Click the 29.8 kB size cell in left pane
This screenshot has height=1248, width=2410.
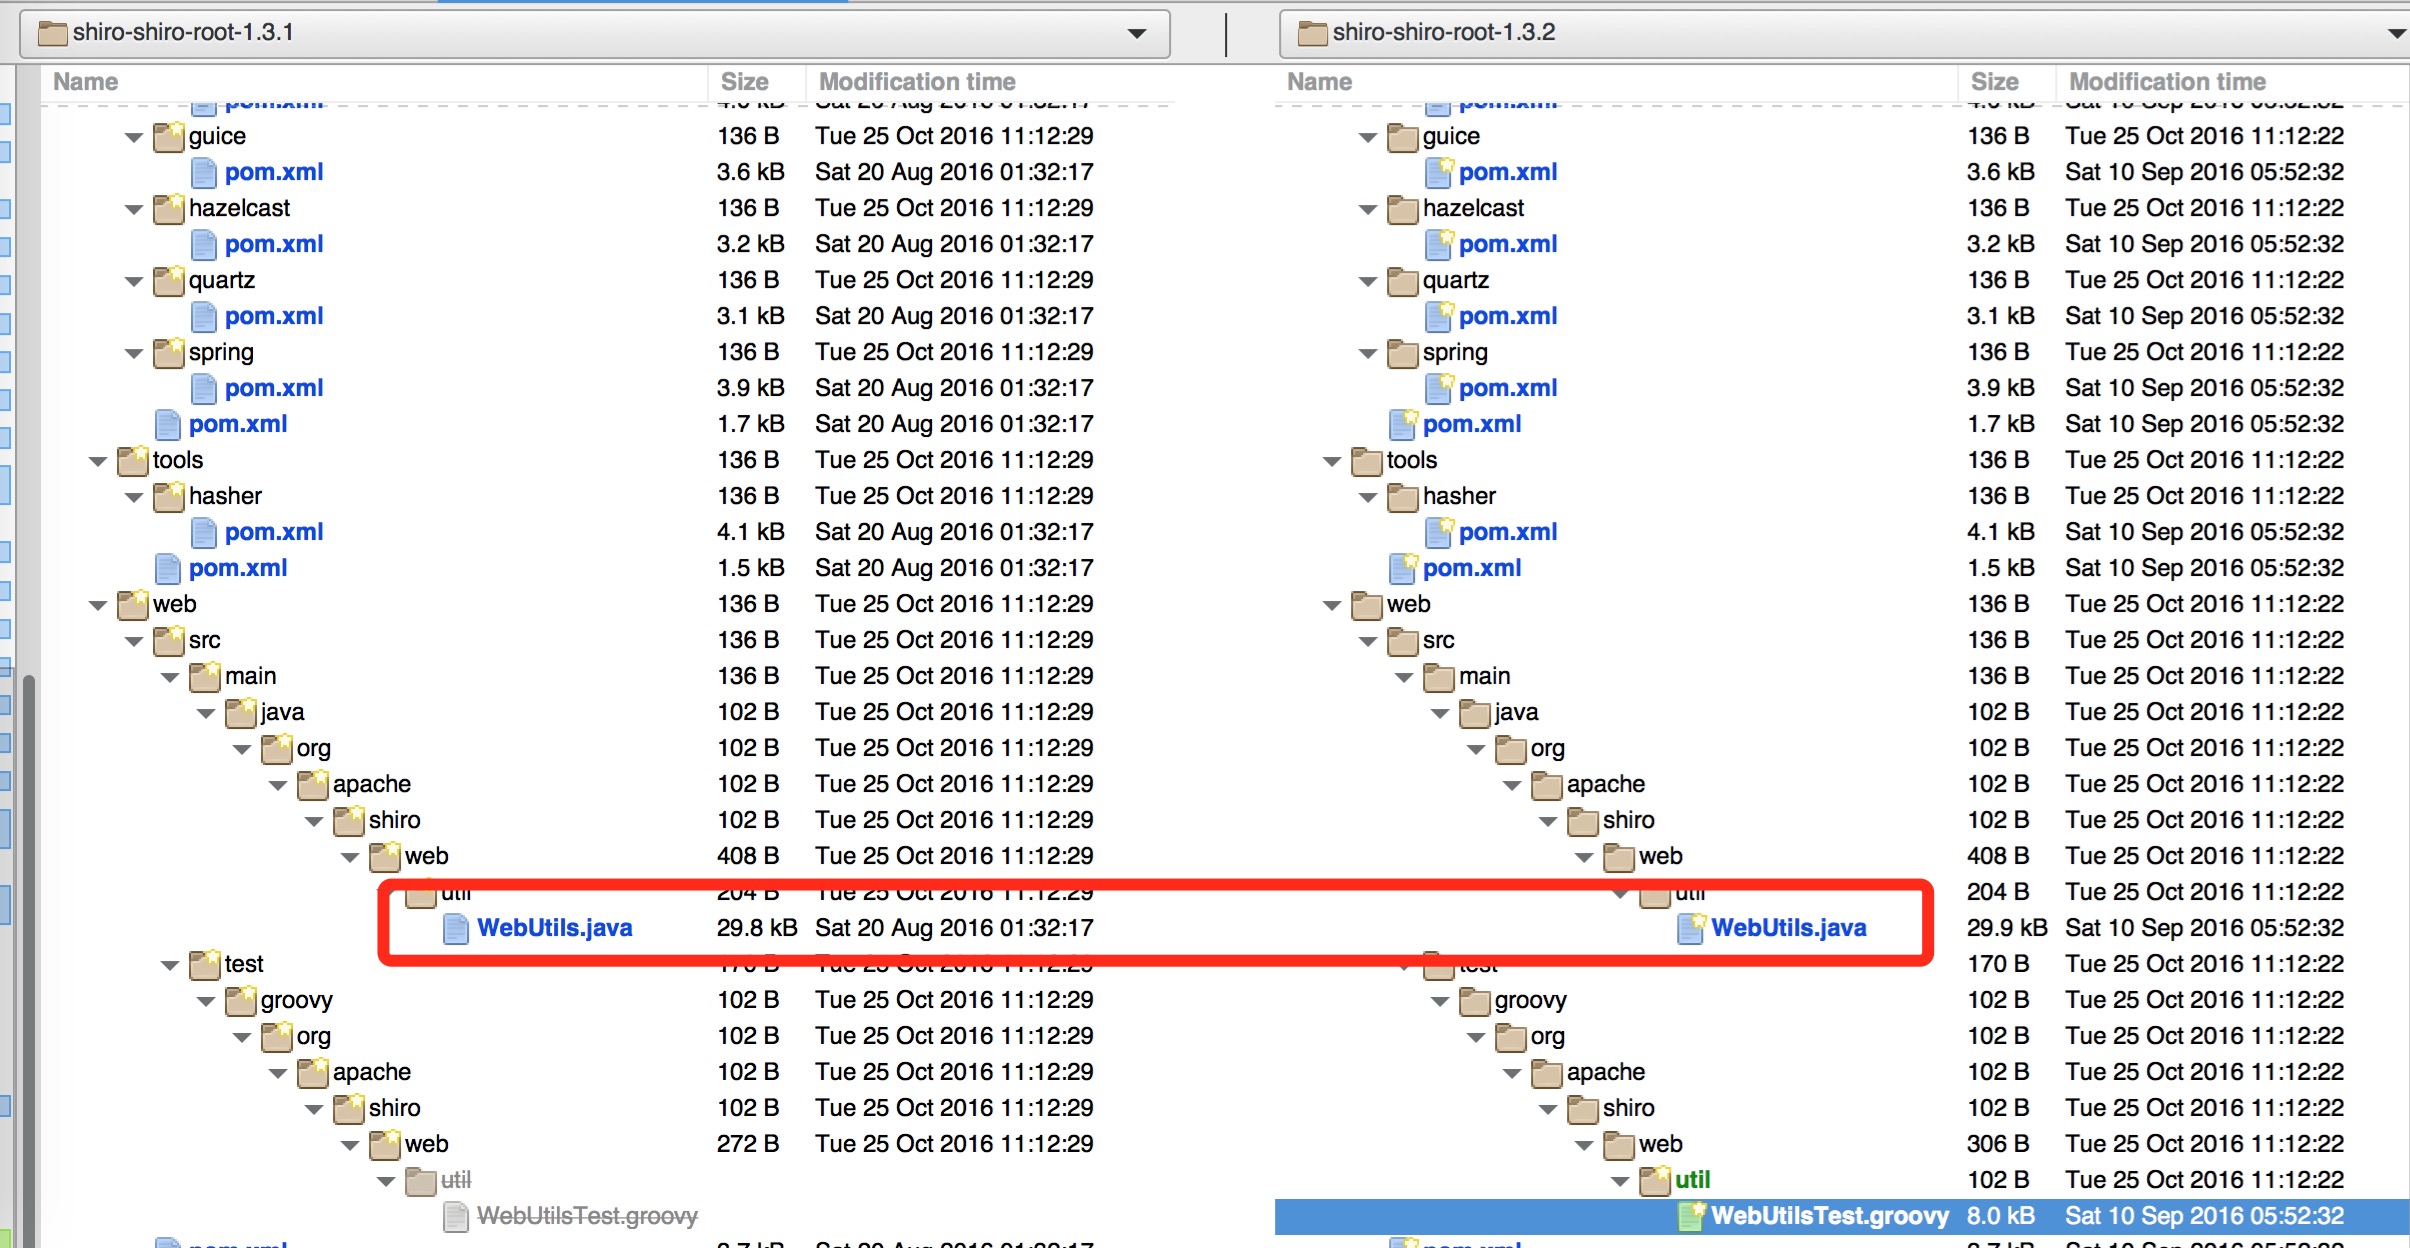757,928
